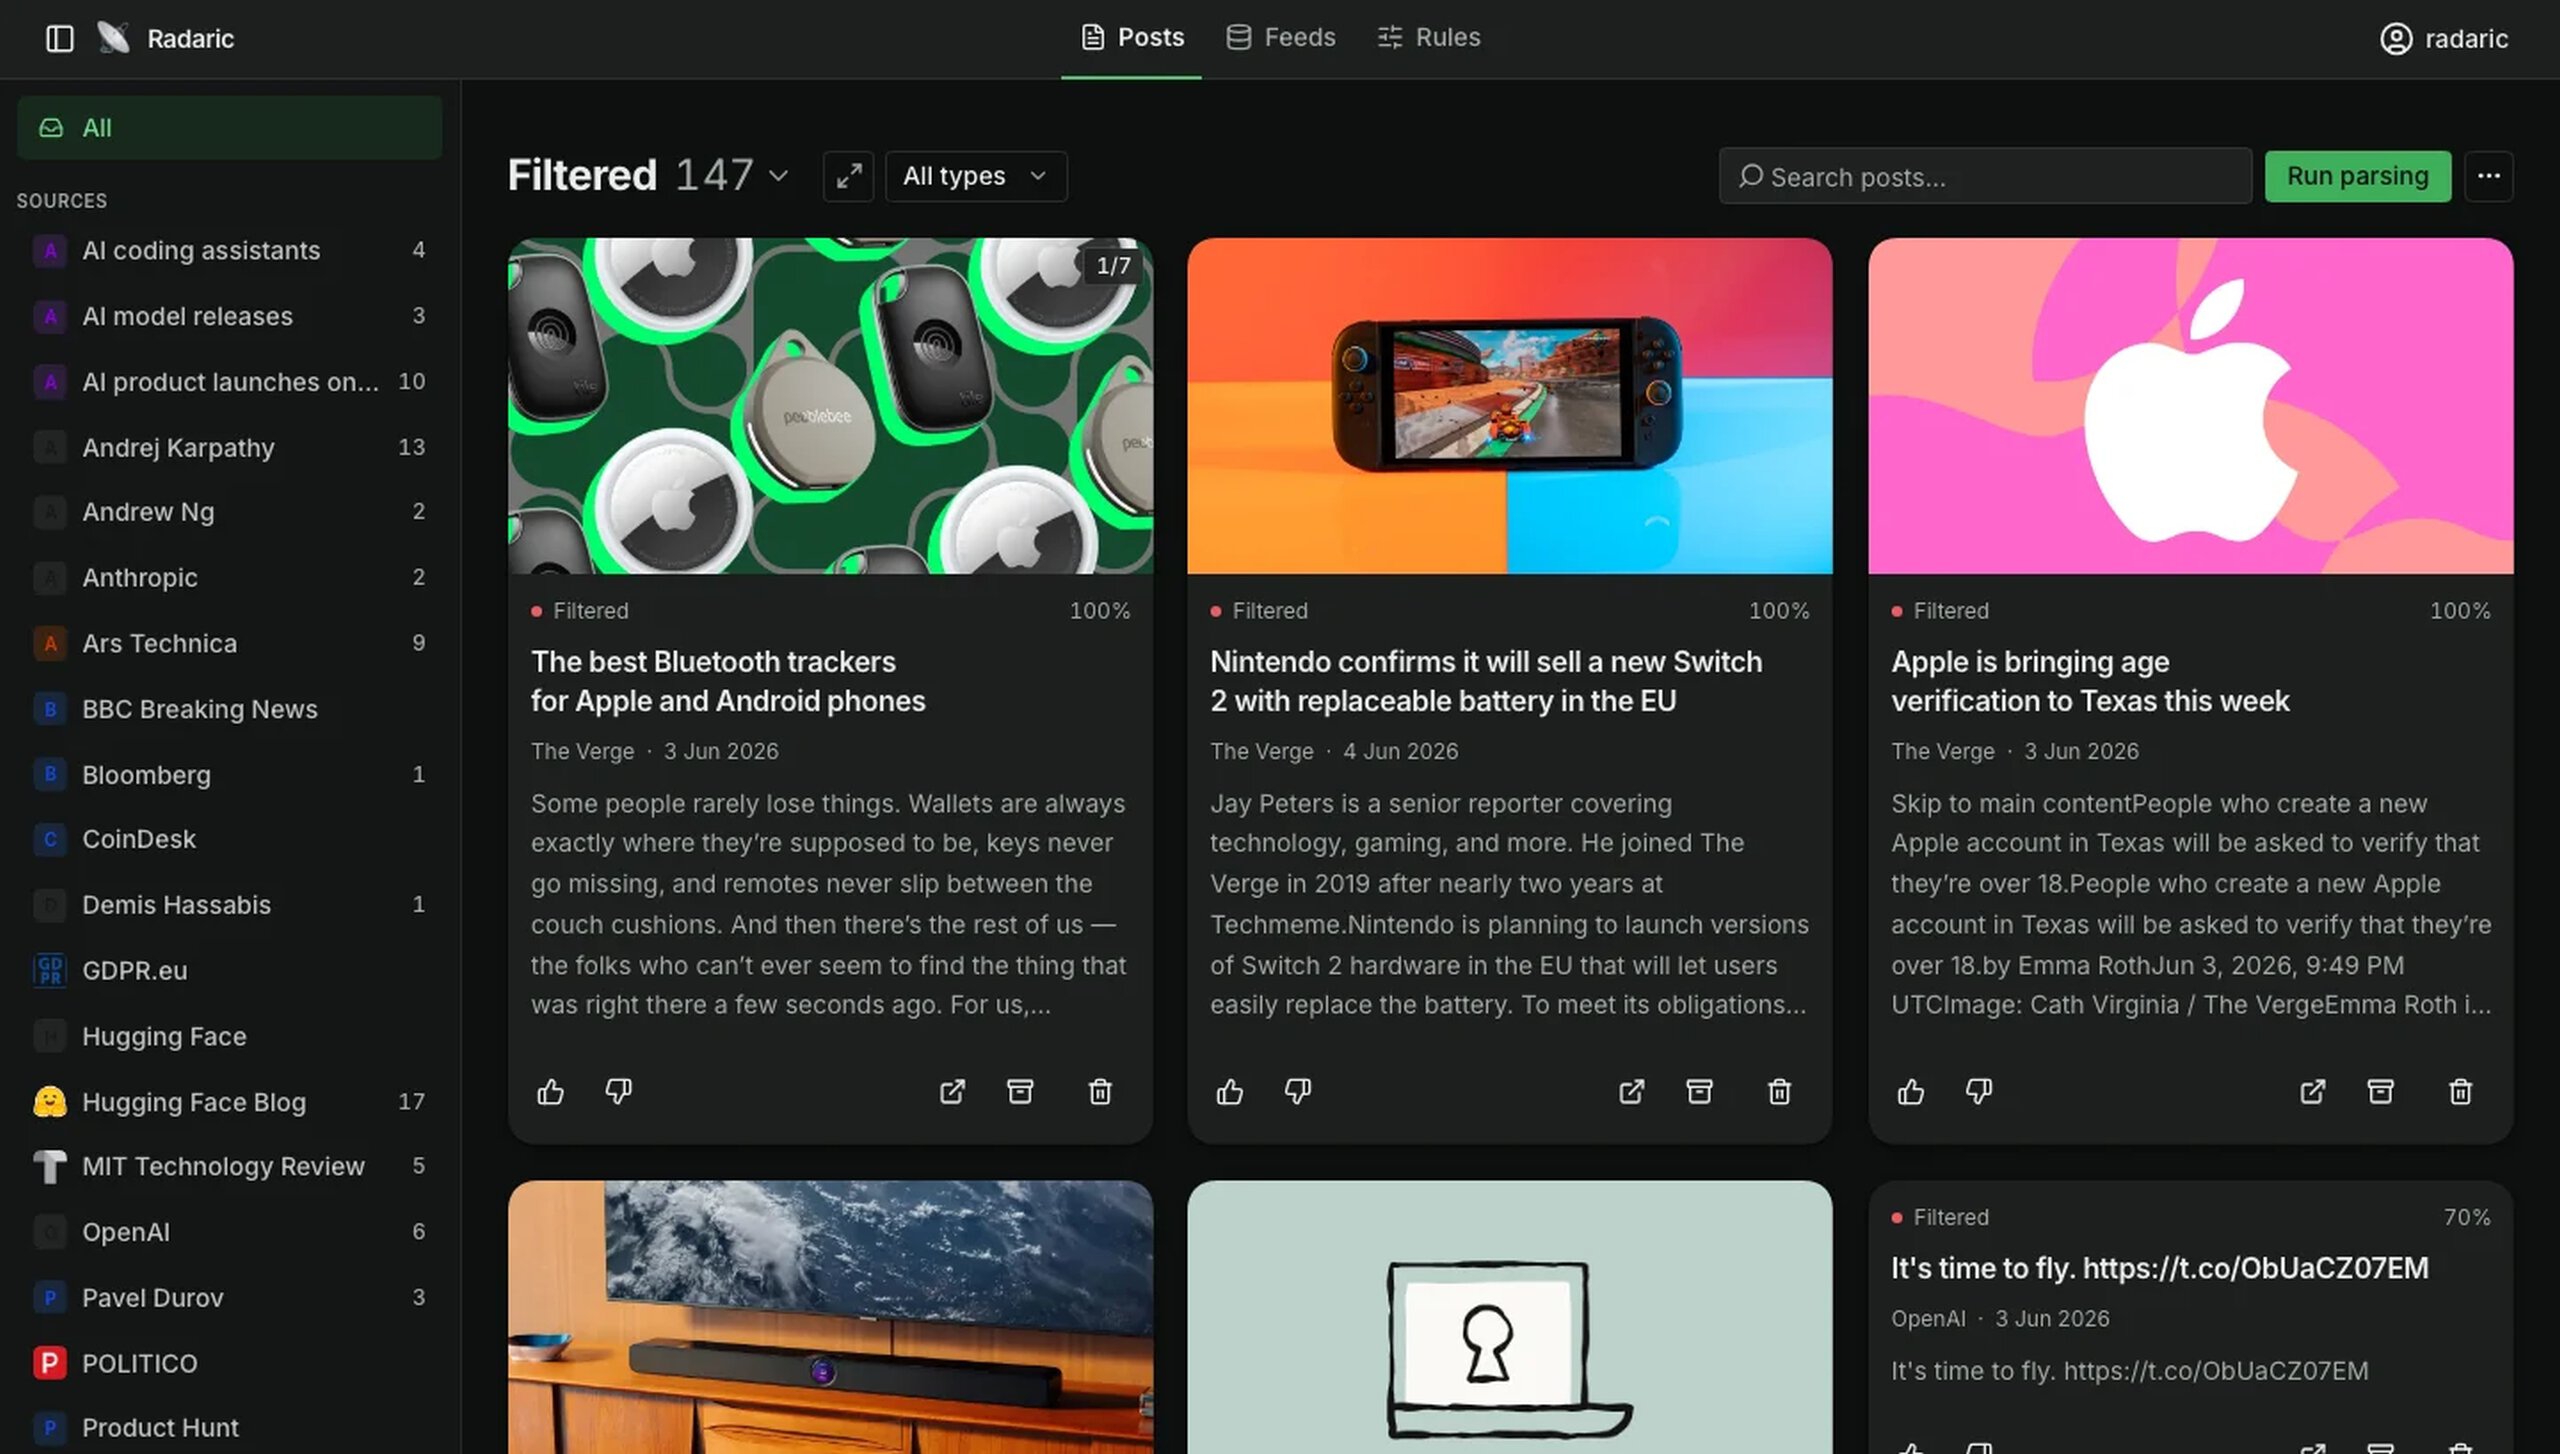The image size is (2560, 1454).
Task: Click the Radaric satellite logo
Action: (113, 38)
